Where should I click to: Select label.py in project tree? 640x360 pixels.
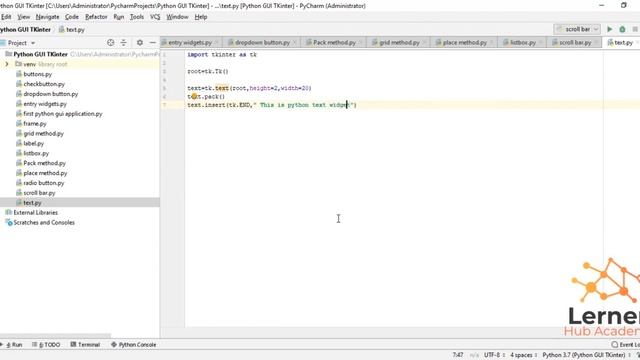33,143
